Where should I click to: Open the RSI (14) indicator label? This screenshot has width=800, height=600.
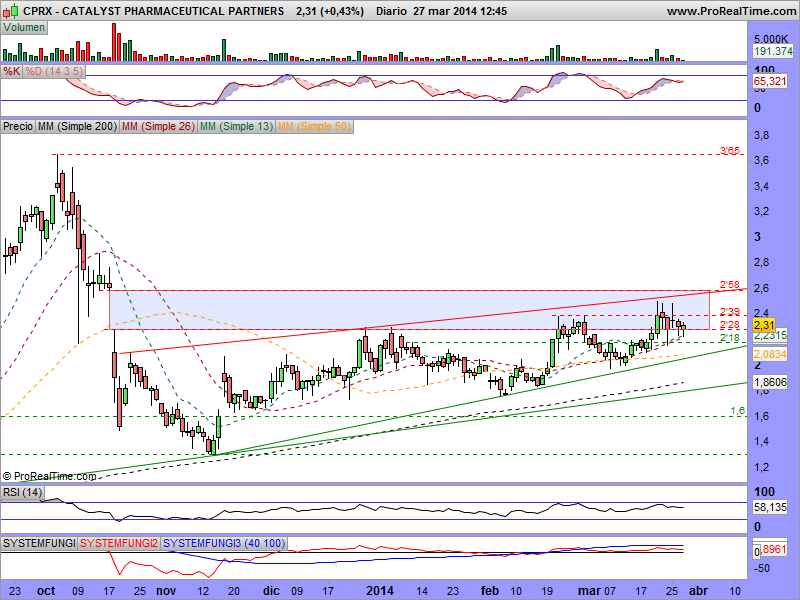22,491
